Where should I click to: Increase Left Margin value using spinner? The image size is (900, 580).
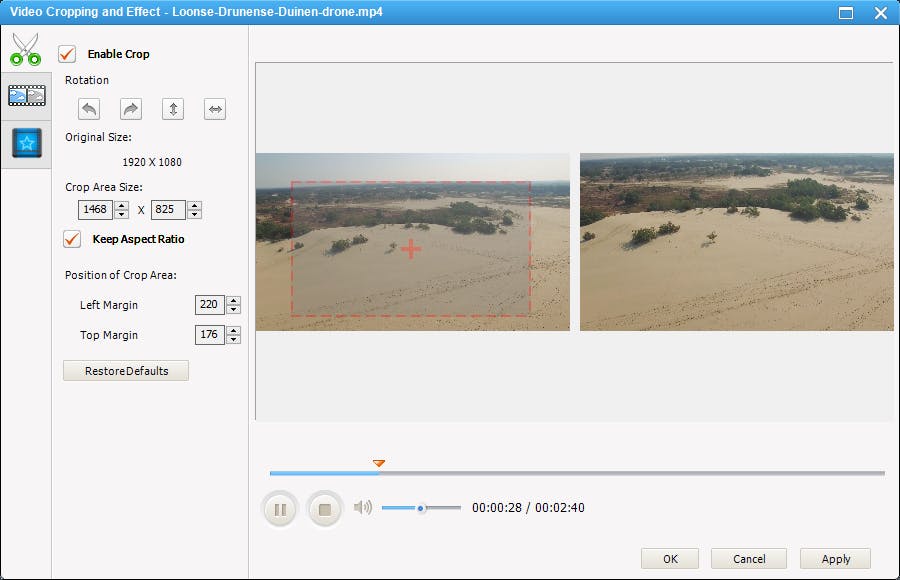tap(234, 301)
